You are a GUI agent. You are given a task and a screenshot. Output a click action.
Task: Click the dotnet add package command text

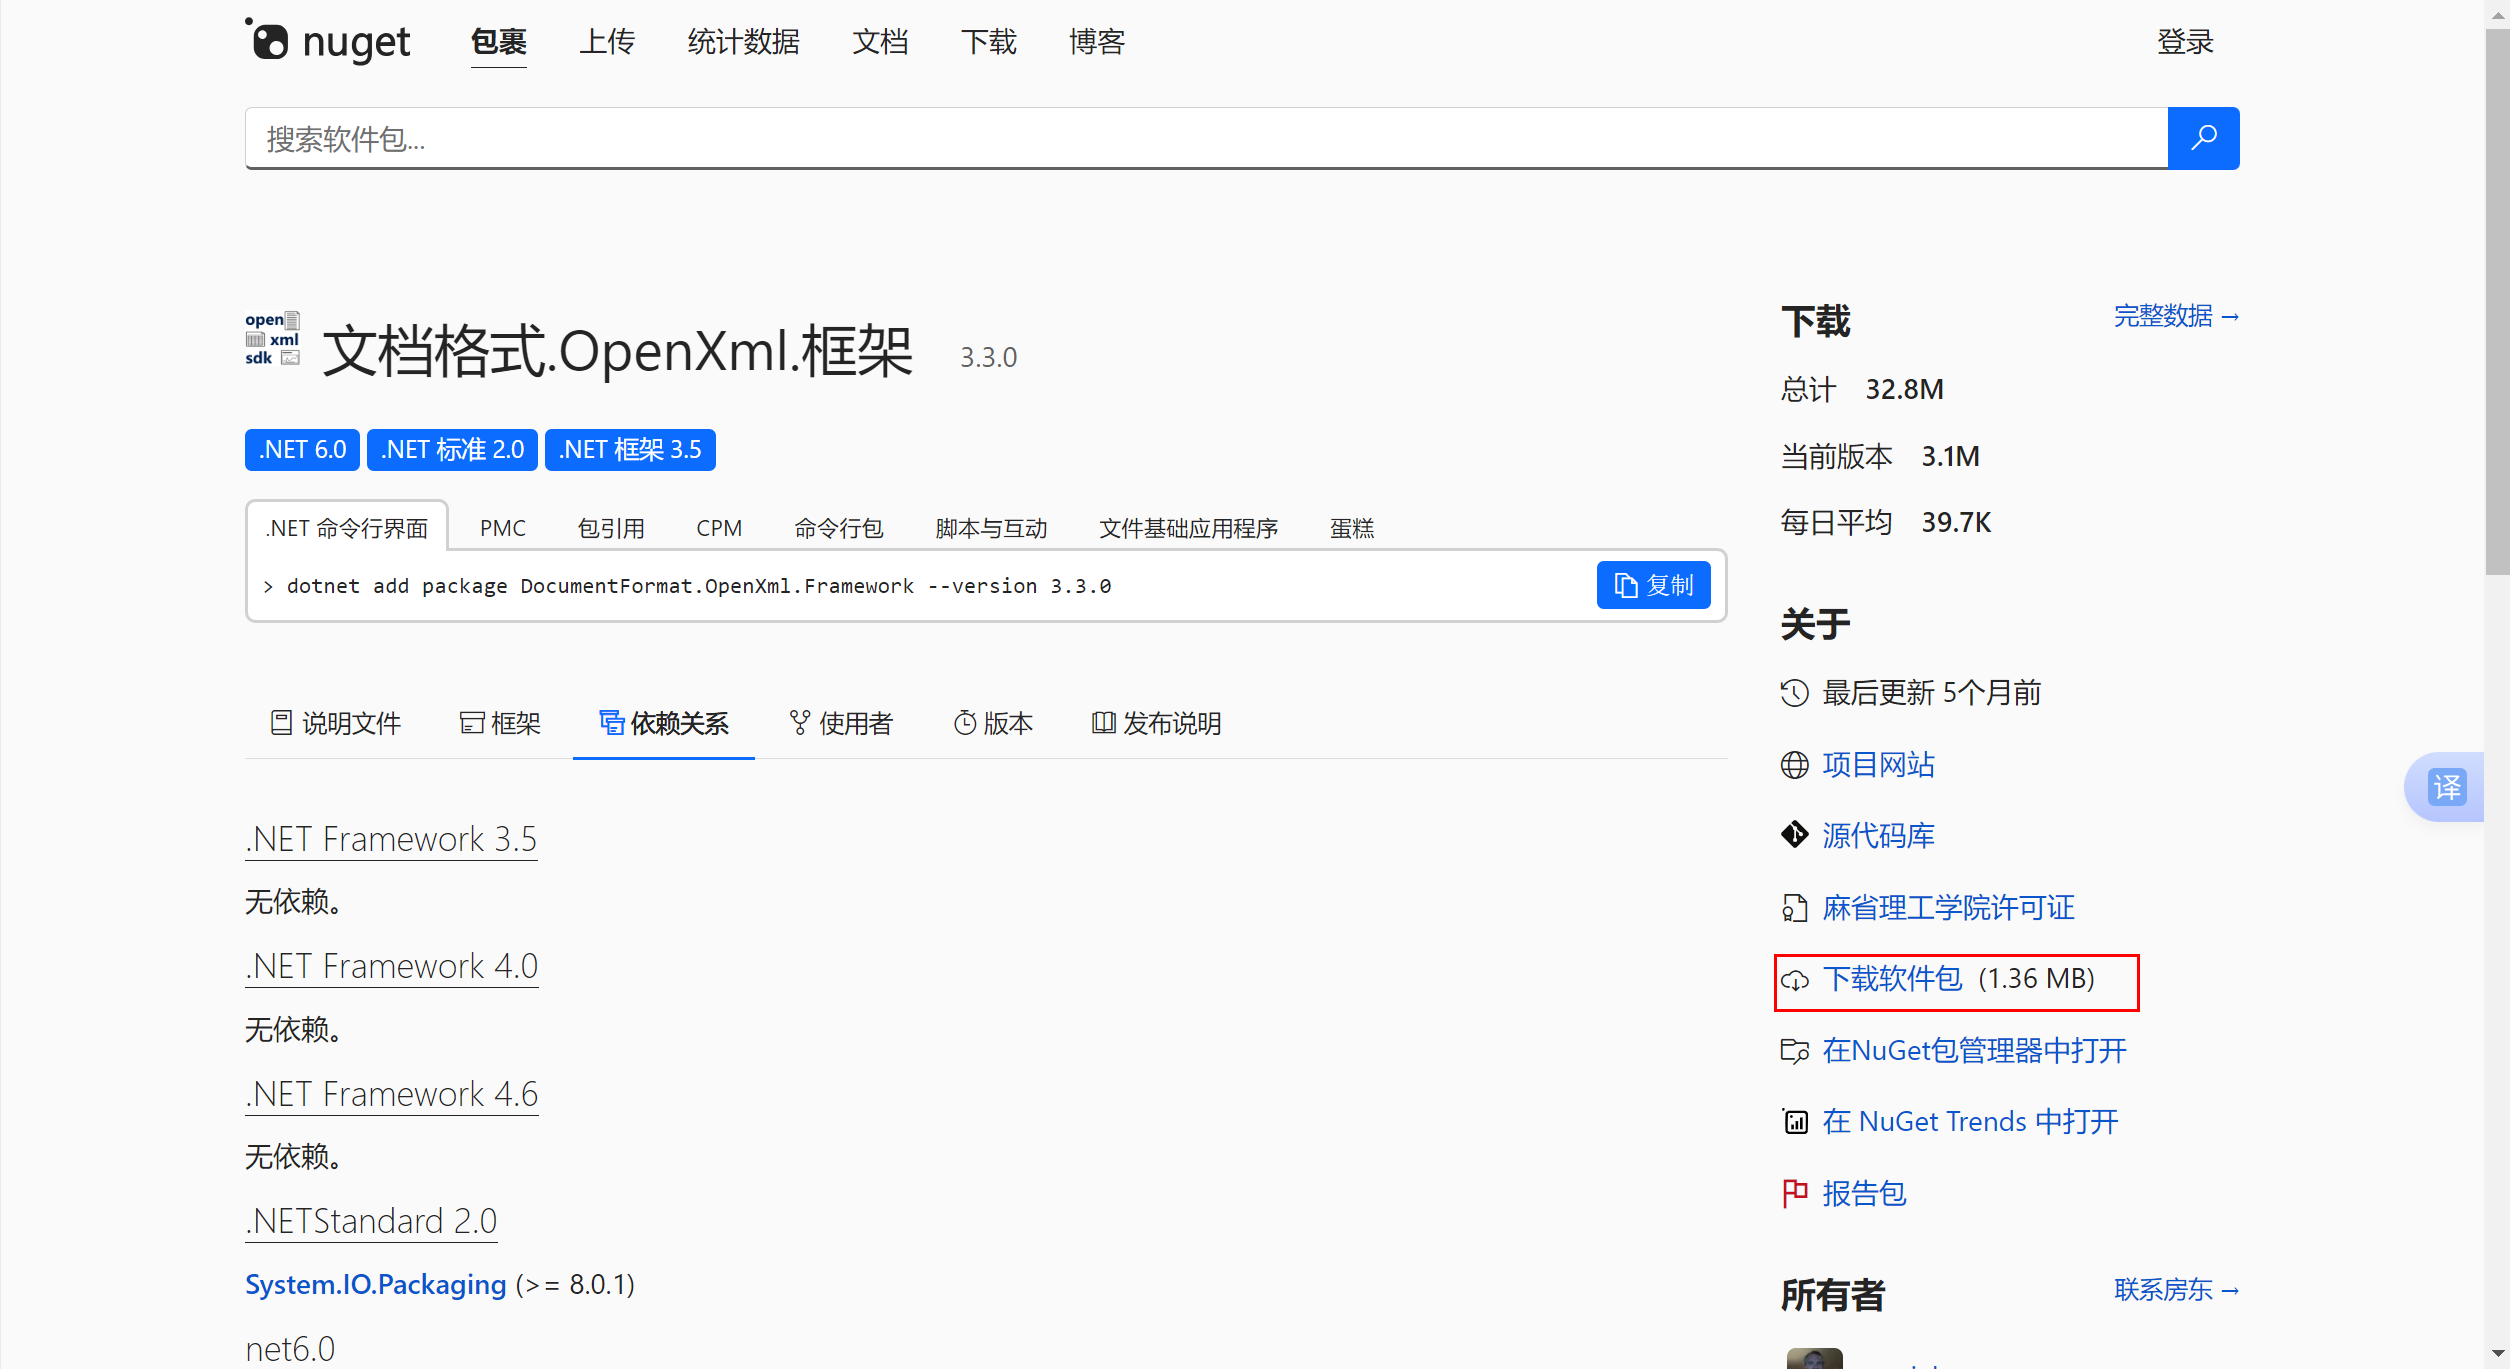coord(699,586)
